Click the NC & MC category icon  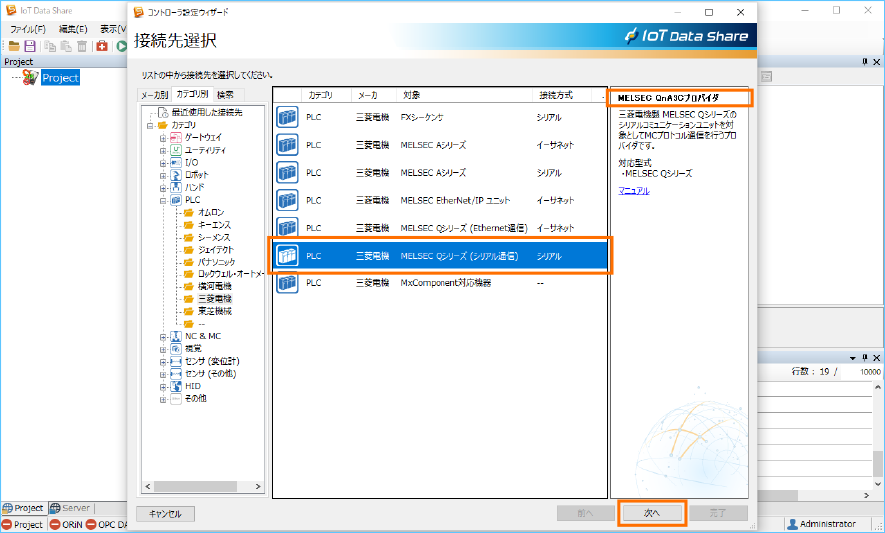click(176, 336)
